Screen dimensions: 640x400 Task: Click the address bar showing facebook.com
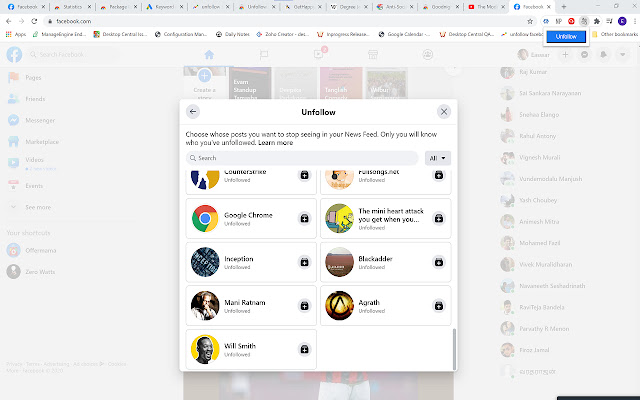coord(286,21)
